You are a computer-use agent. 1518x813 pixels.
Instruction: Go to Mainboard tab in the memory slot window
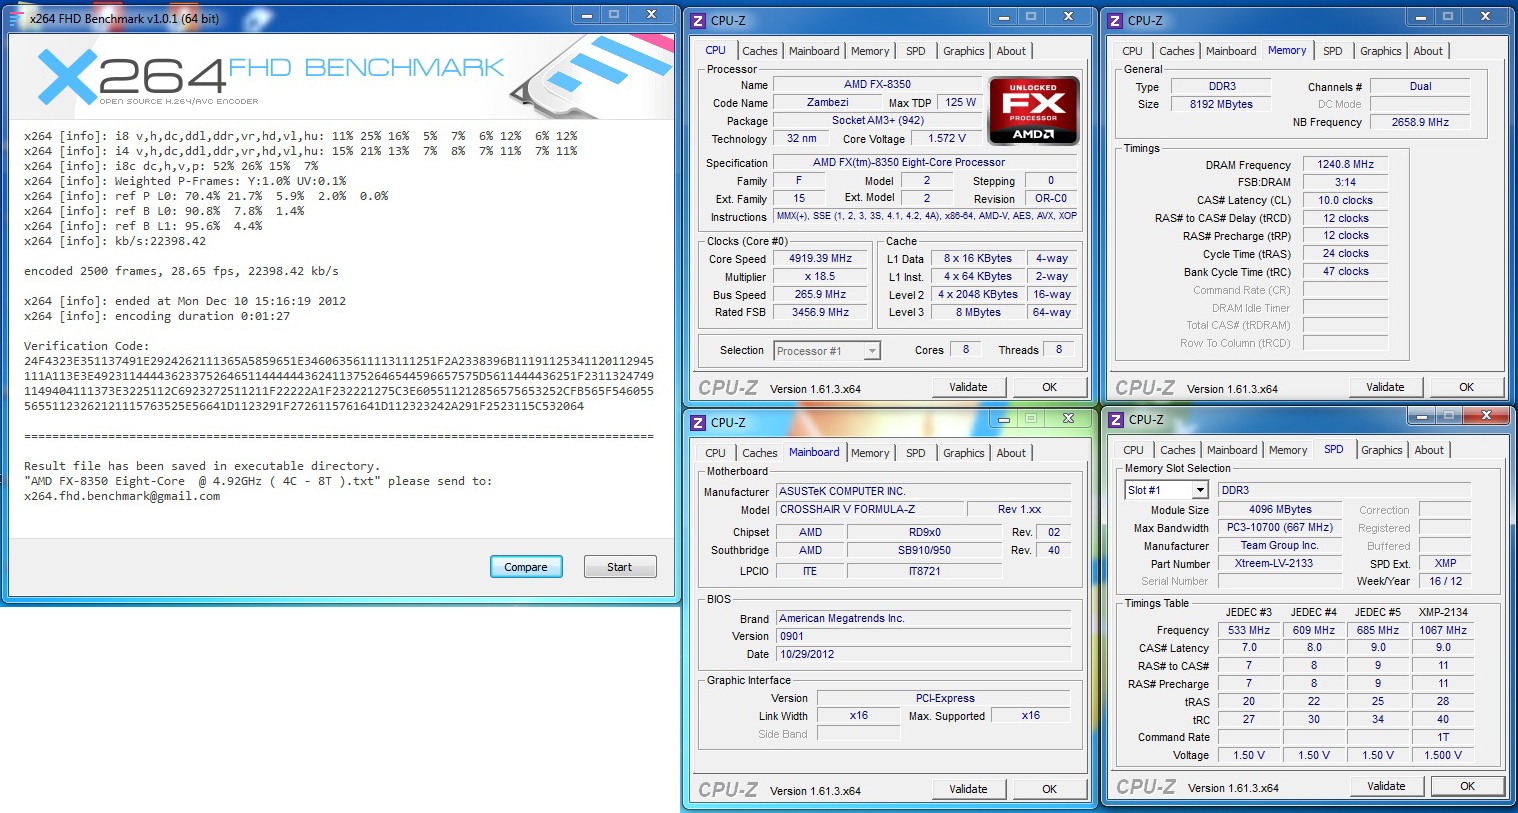1232,450
